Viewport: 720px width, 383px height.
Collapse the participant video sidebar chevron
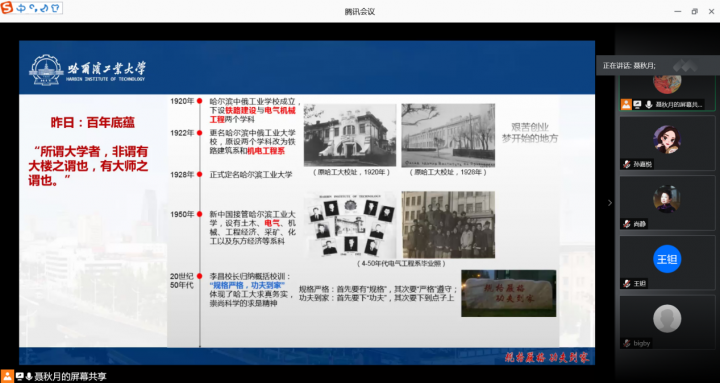point(610,203)
